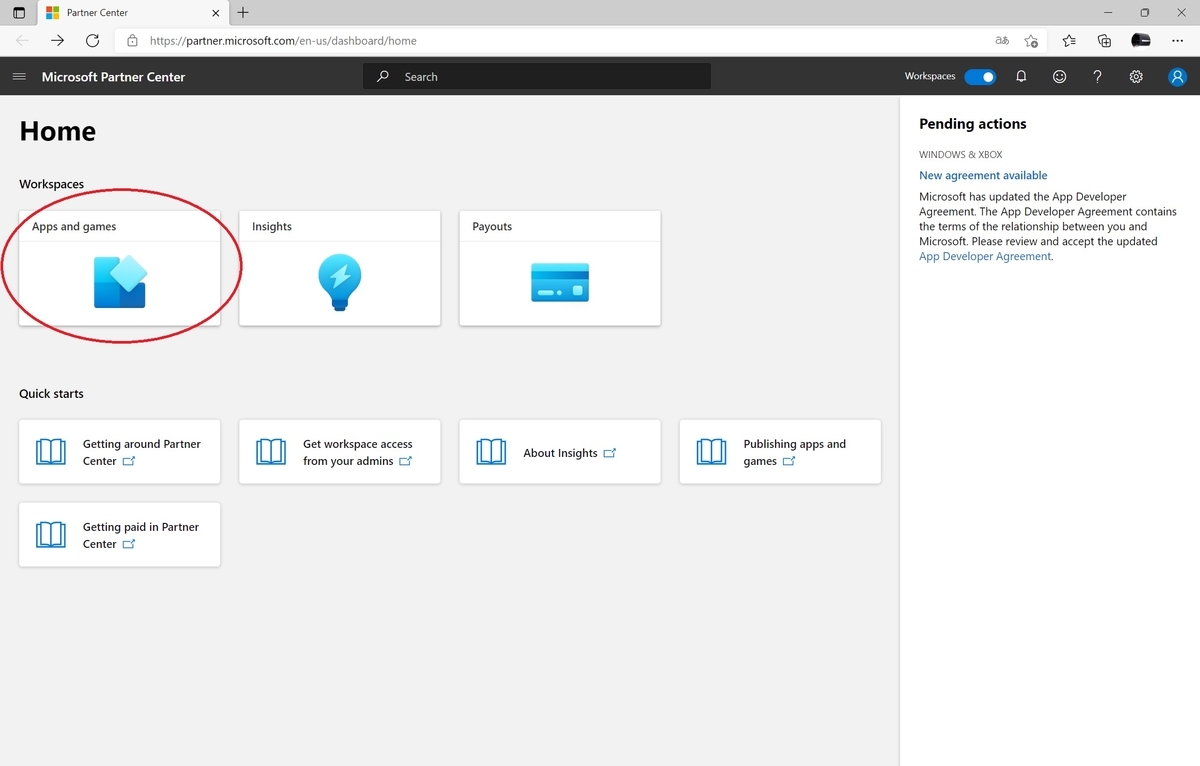This screenshot has width=1200, height=766.
Task: Open Publishing apps and games quick start
Action: (x=780, y=452)
